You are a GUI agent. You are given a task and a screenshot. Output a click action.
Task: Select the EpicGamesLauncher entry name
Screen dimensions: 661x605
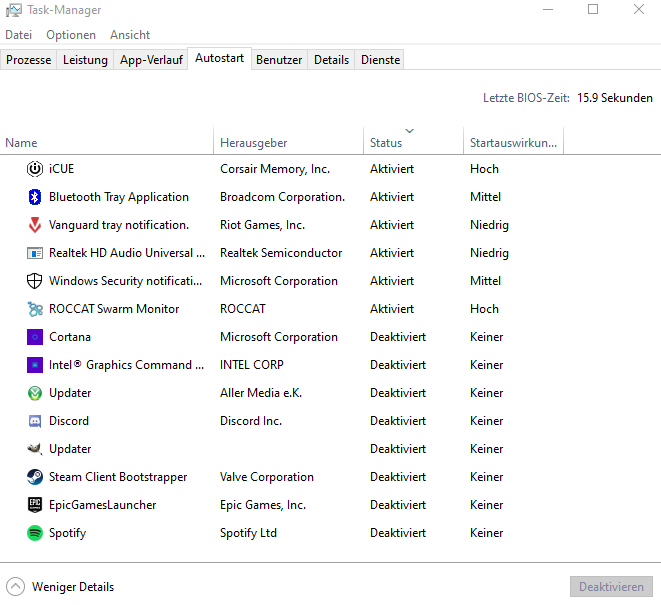pyautogui.click(x=102, y=505)
